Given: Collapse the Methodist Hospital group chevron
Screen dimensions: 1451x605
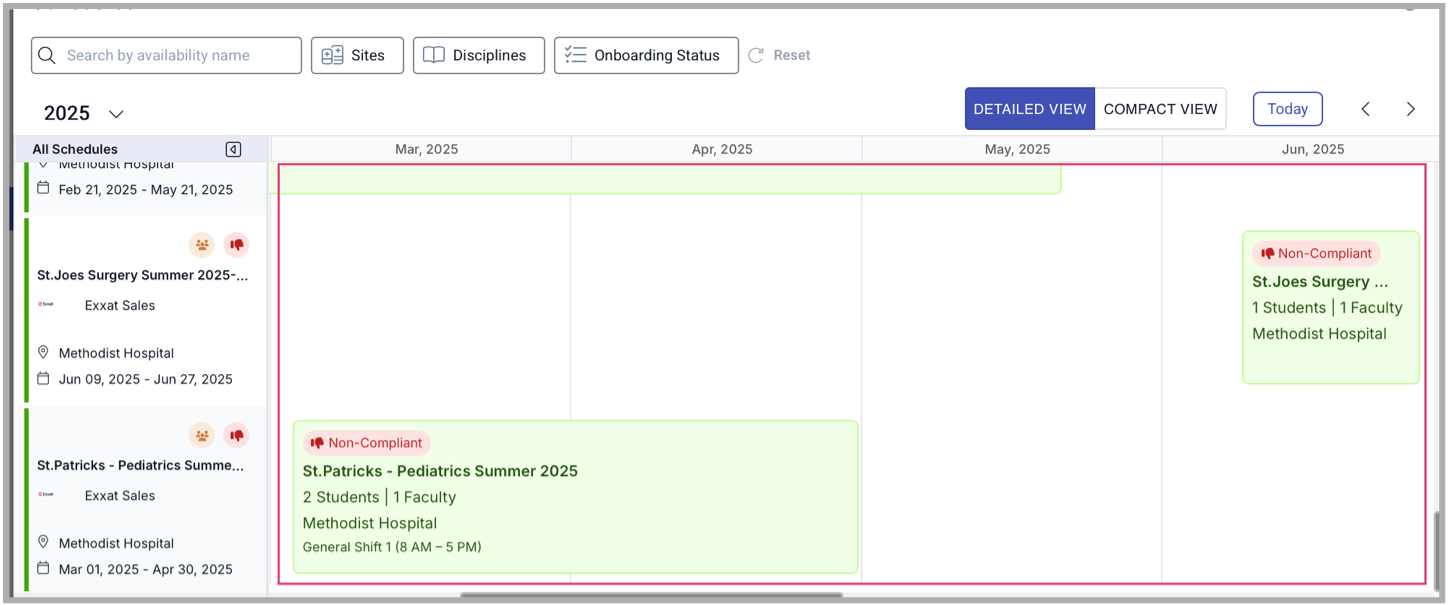Looking at the screenshot, I should [43, 165].
